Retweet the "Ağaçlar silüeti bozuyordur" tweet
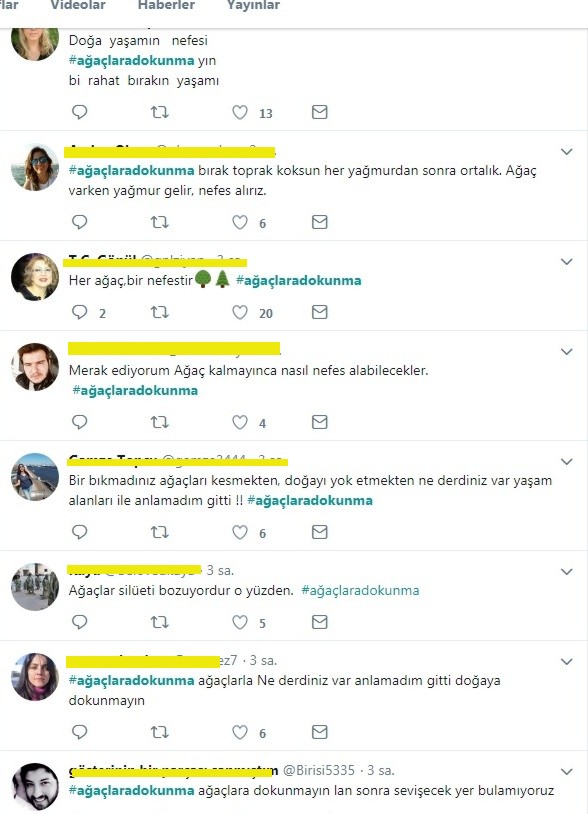588x814 pixels. [x=159, y=622]
